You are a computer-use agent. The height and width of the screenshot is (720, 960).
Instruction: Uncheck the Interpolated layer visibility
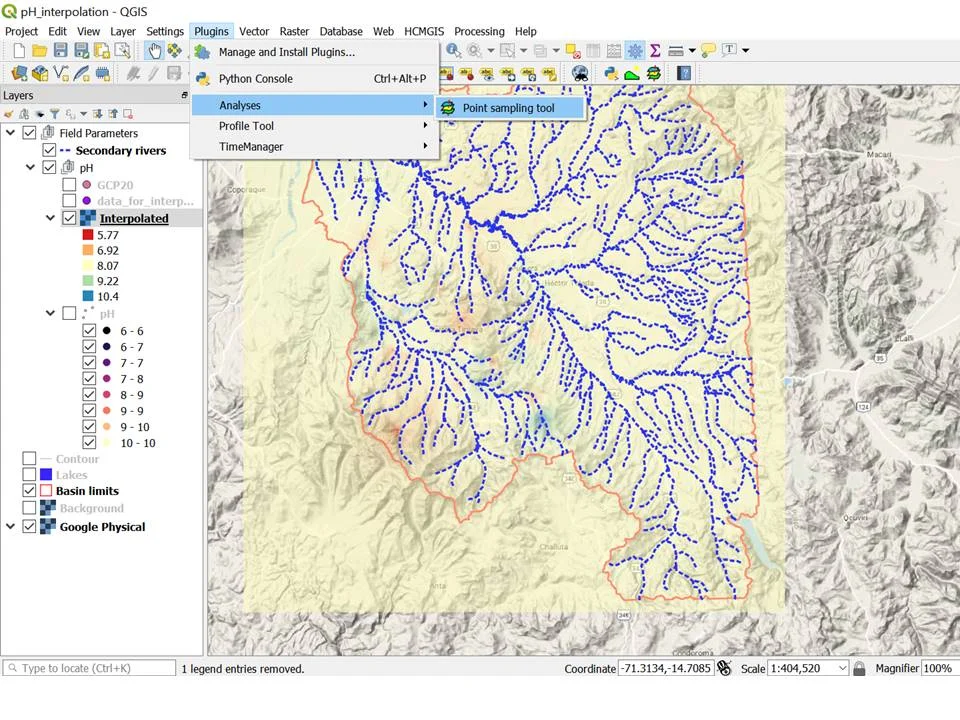(x=69, y=218)
